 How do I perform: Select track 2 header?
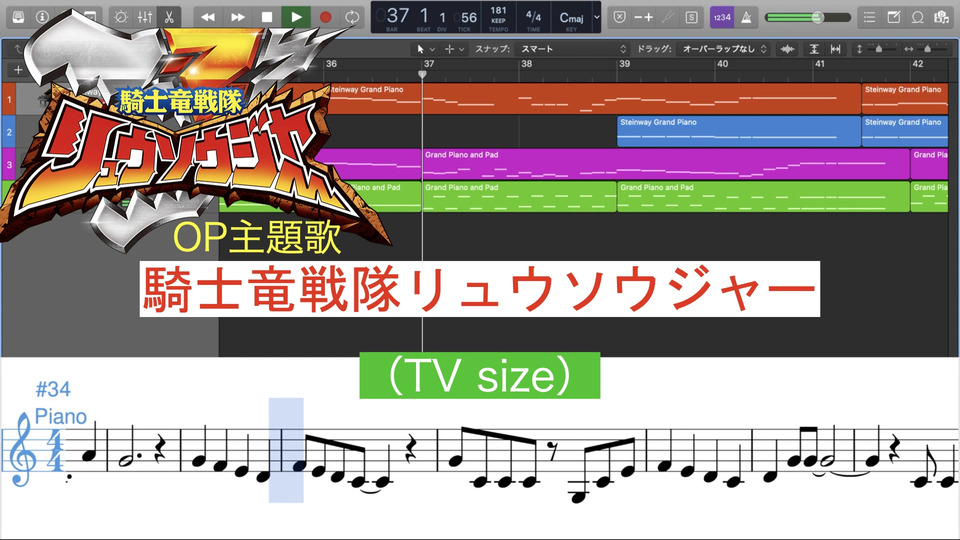tap(9, 132)
